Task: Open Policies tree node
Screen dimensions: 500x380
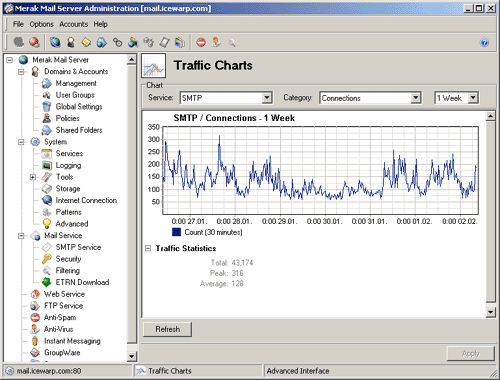Action: (x=68, y=118)
